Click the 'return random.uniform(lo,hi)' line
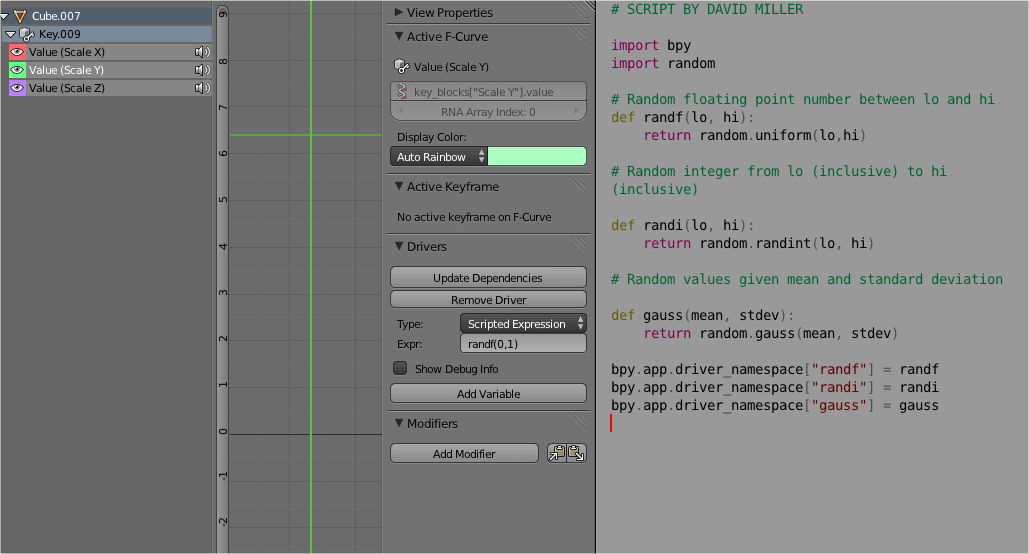The width and height of the screenshot is (1029, 554). [755, 135]
